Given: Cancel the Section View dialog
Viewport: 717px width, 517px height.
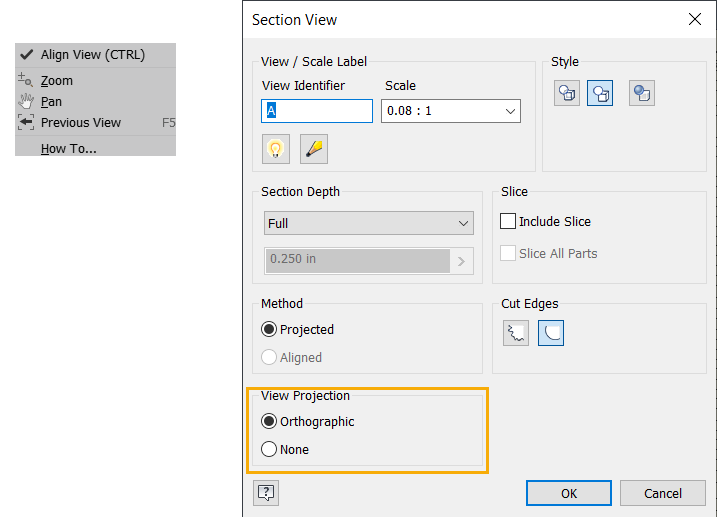Looking at the screenshot, I should [x=662, y=493].
